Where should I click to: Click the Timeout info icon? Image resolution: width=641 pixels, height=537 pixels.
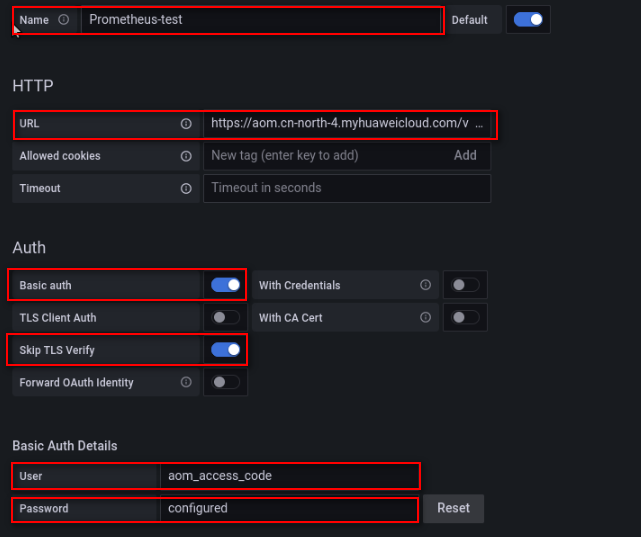186,188
